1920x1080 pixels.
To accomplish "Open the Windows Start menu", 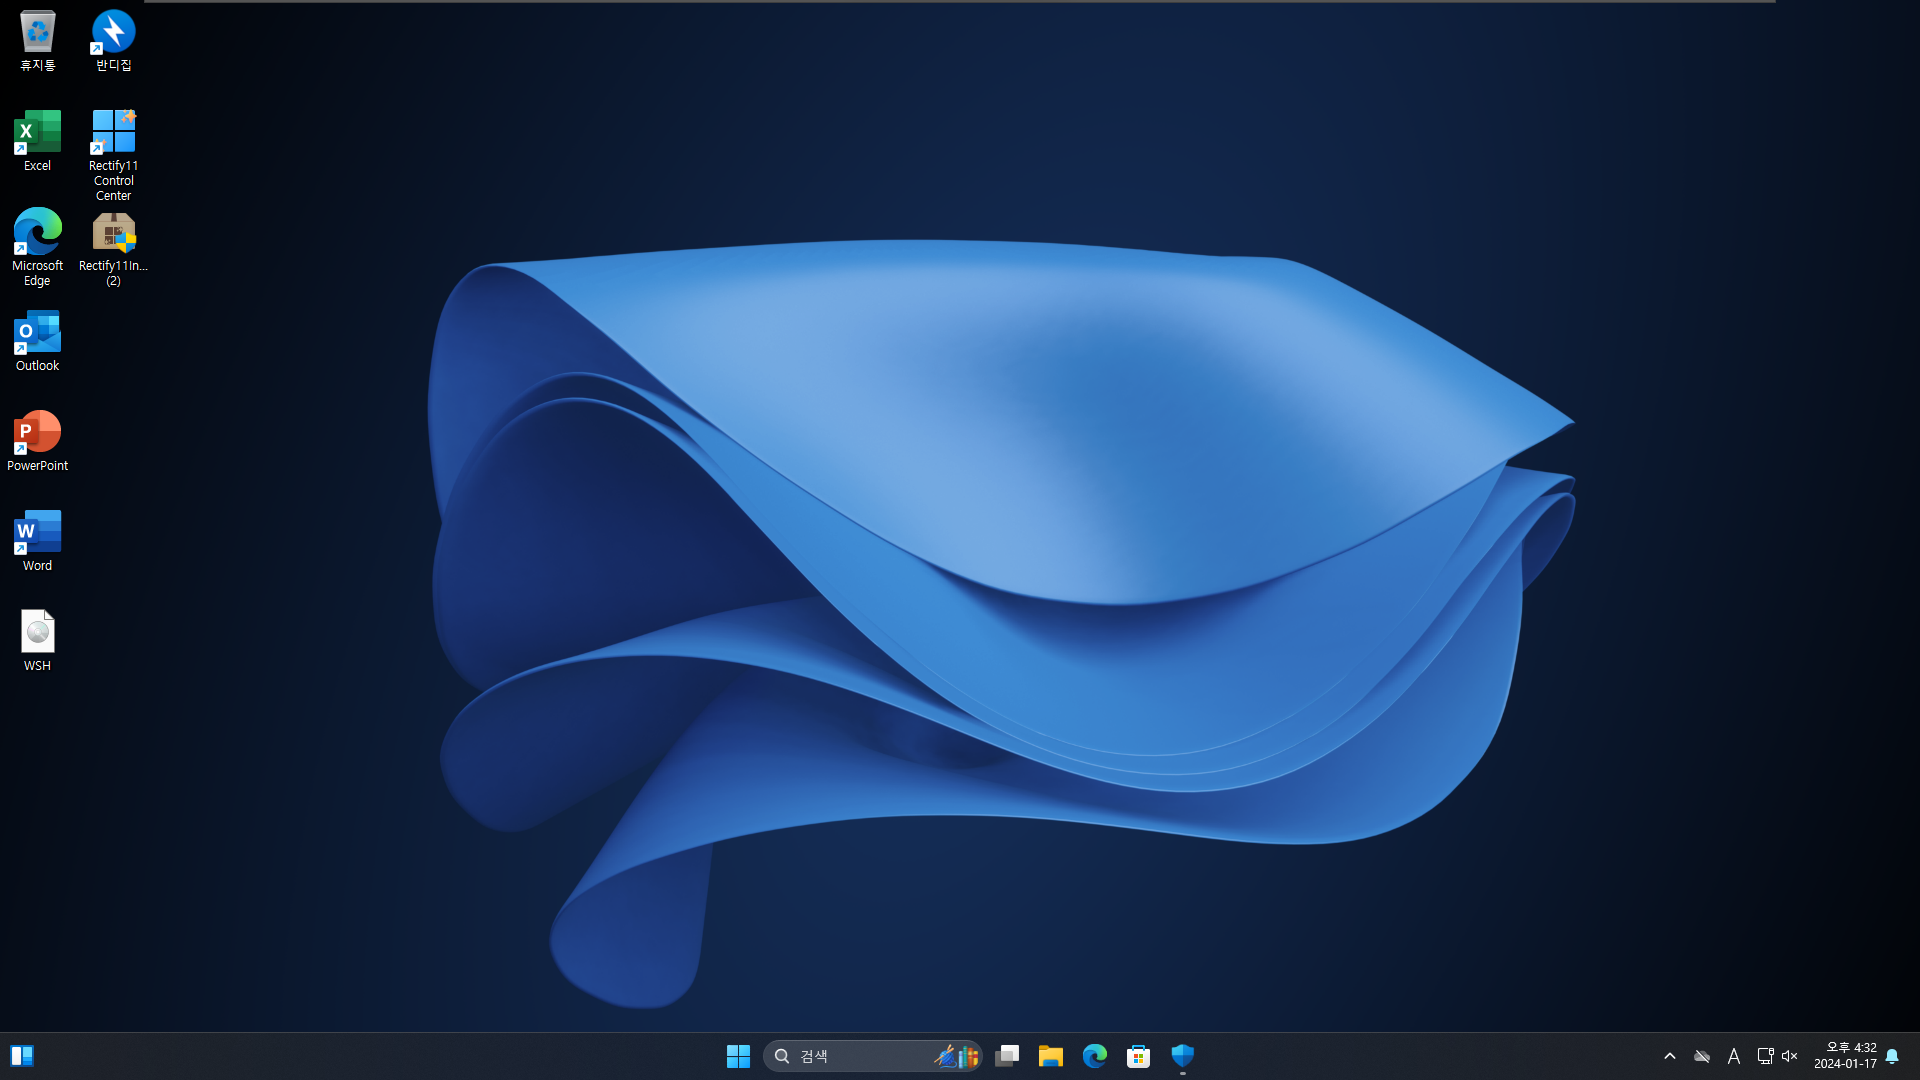I will click(738, 1056).
